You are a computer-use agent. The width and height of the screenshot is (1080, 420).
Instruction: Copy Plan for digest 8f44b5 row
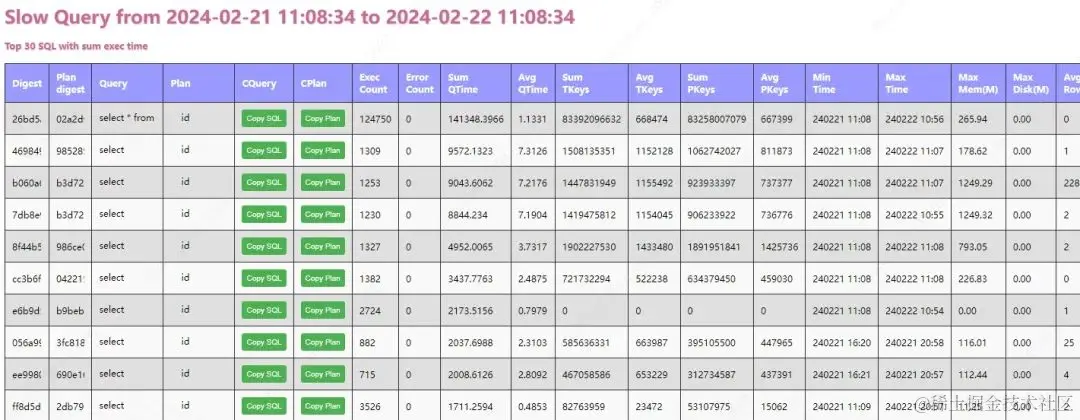pyautogui.click(x=323, y=246)
